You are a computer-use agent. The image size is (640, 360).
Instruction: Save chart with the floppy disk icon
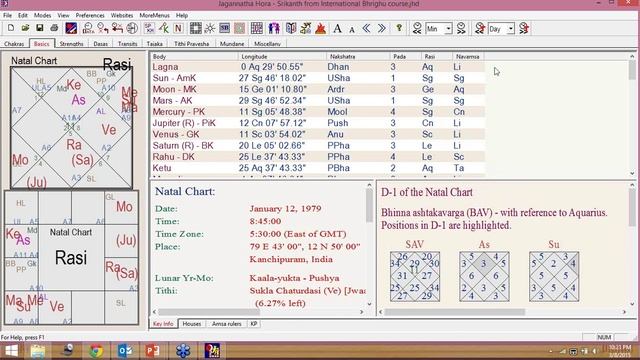(x=40, y=28)
